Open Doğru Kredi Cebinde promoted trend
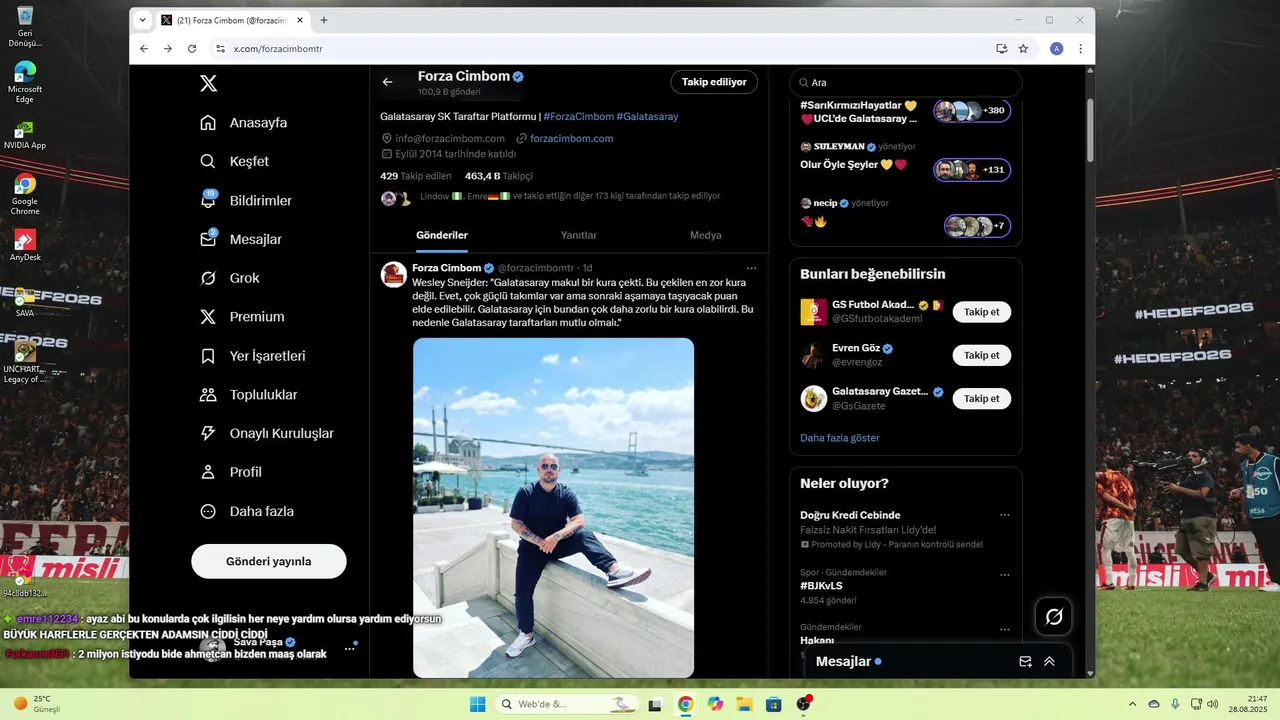Screen dimensions: 1280x720 point(850,515)
